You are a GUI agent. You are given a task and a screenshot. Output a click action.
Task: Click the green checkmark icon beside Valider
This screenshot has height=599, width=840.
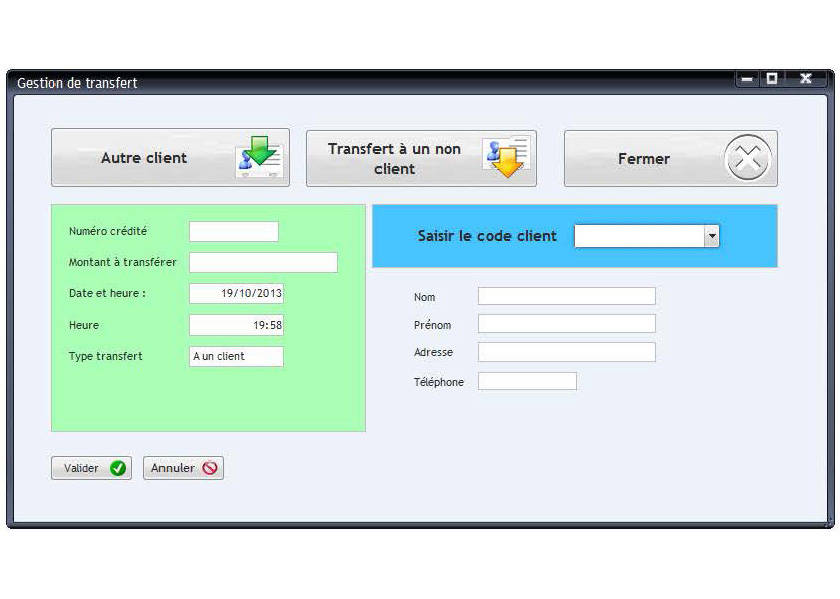point(118,468)
